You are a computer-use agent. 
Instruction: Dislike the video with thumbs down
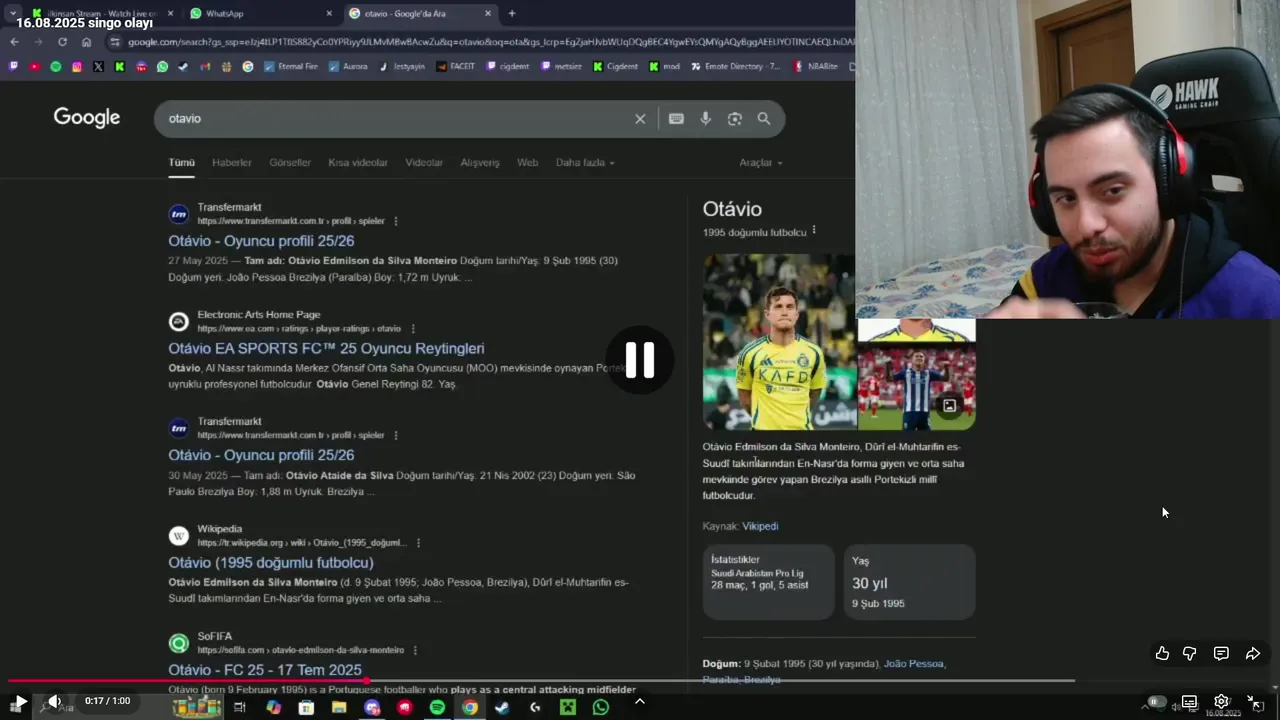[1190, 653]
